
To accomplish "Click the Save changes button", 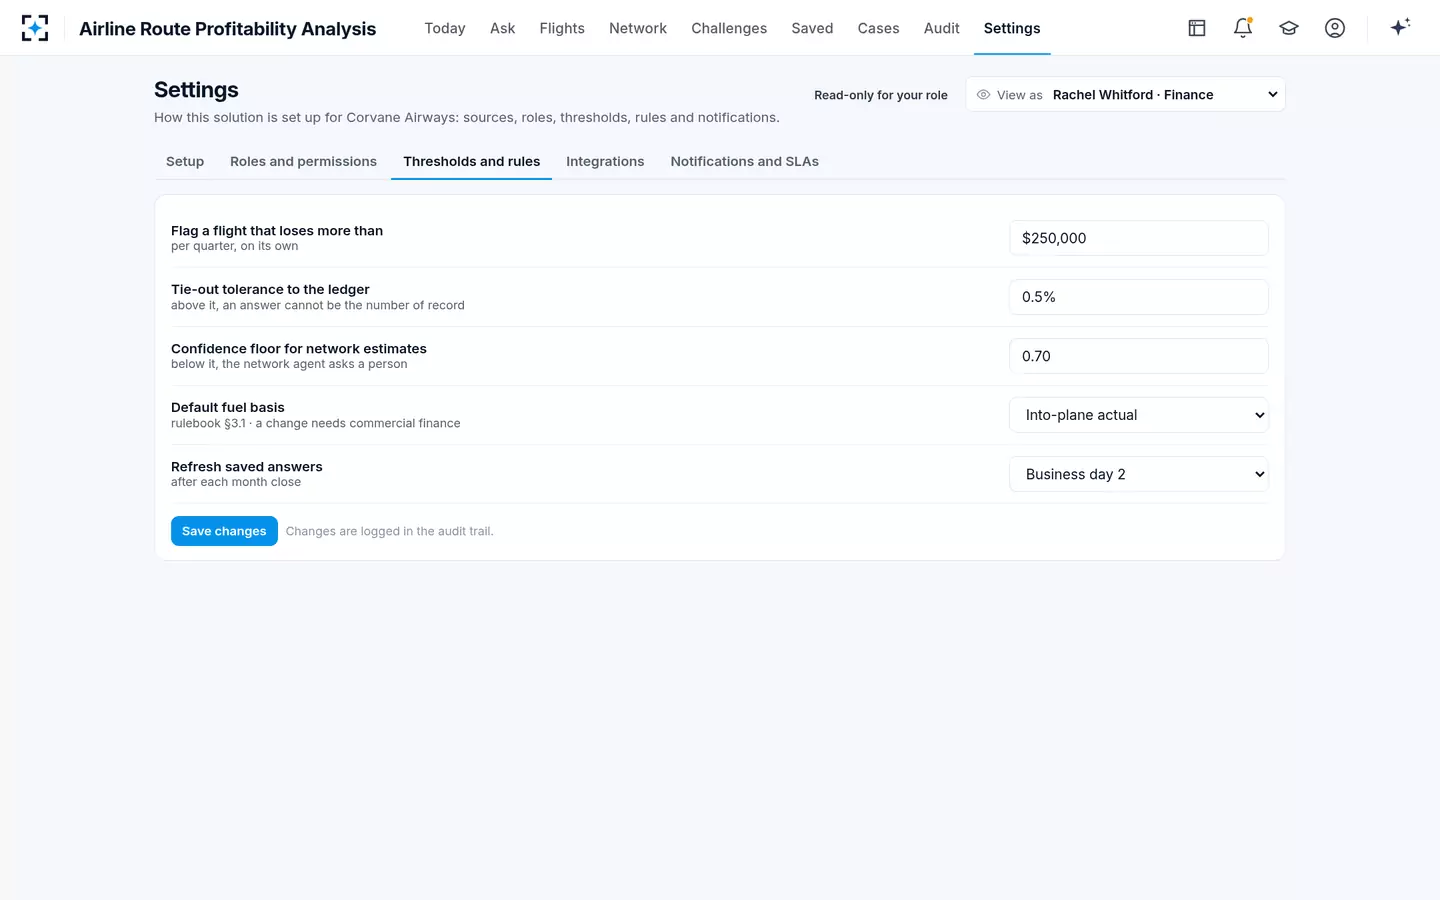I will (x=224, y=531).
